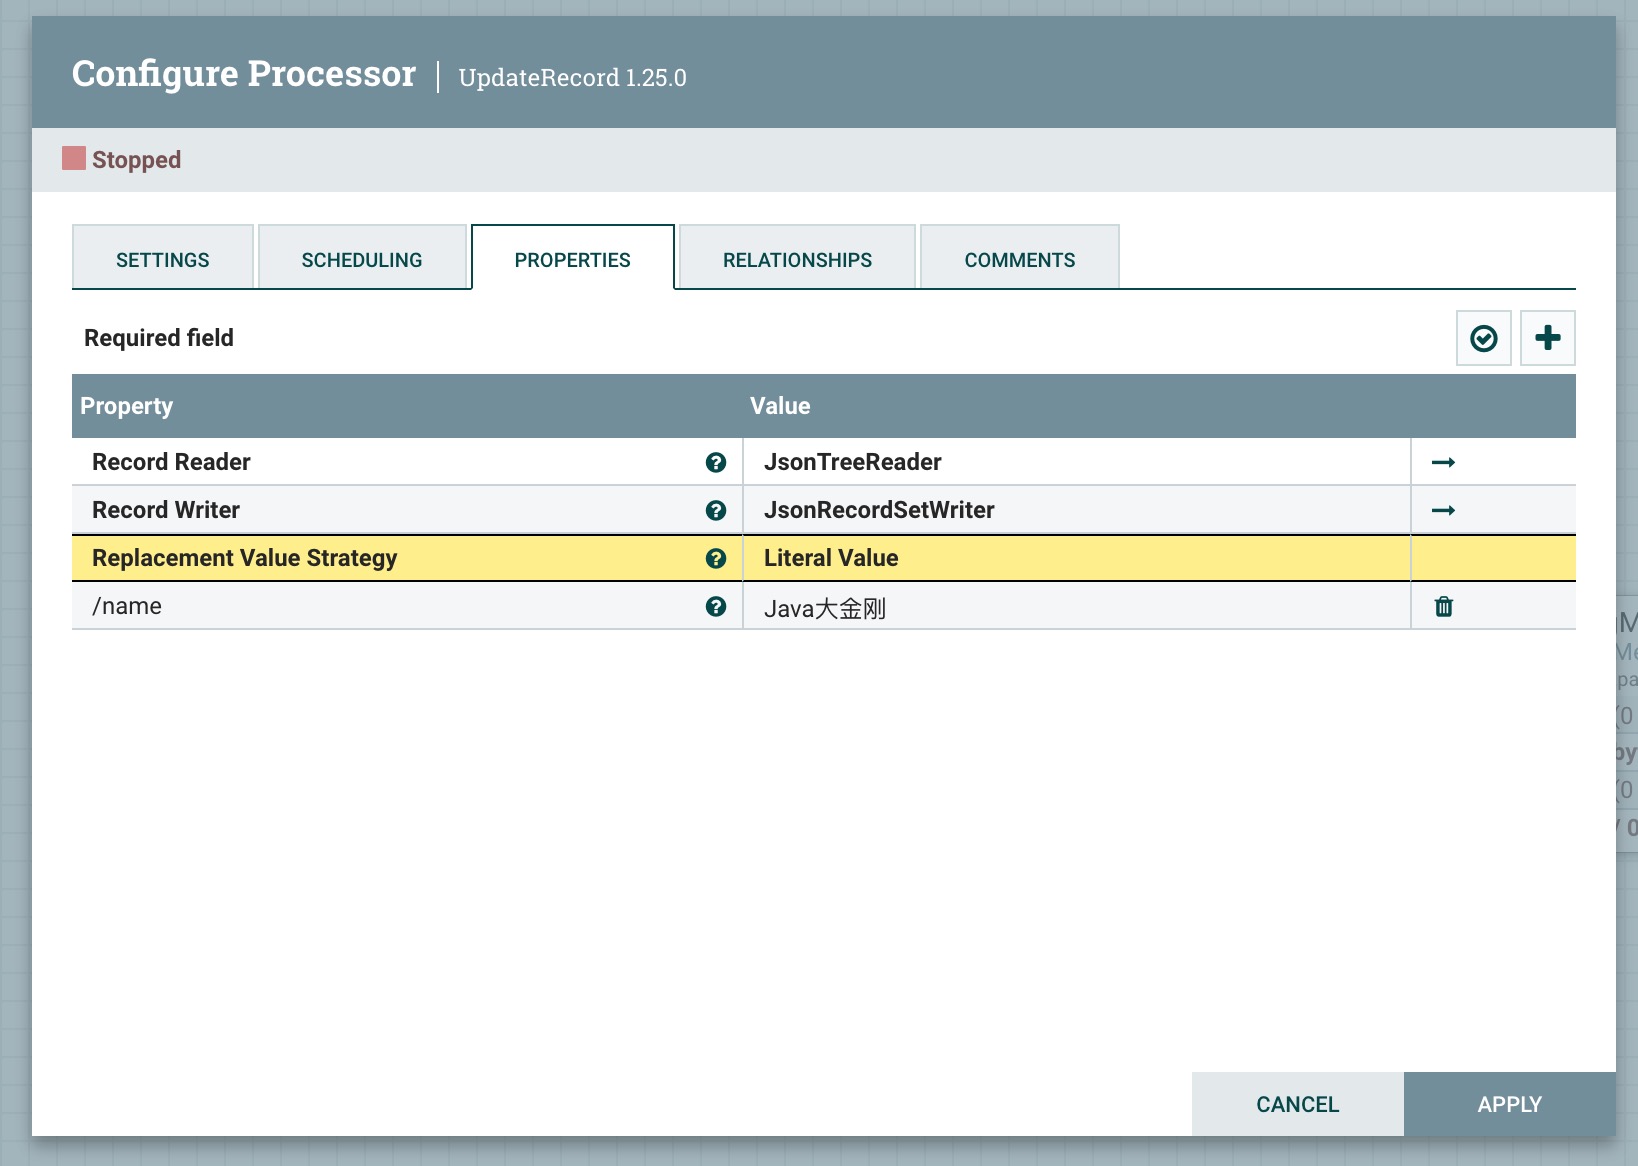Select the Properties tab

(572, 258)
